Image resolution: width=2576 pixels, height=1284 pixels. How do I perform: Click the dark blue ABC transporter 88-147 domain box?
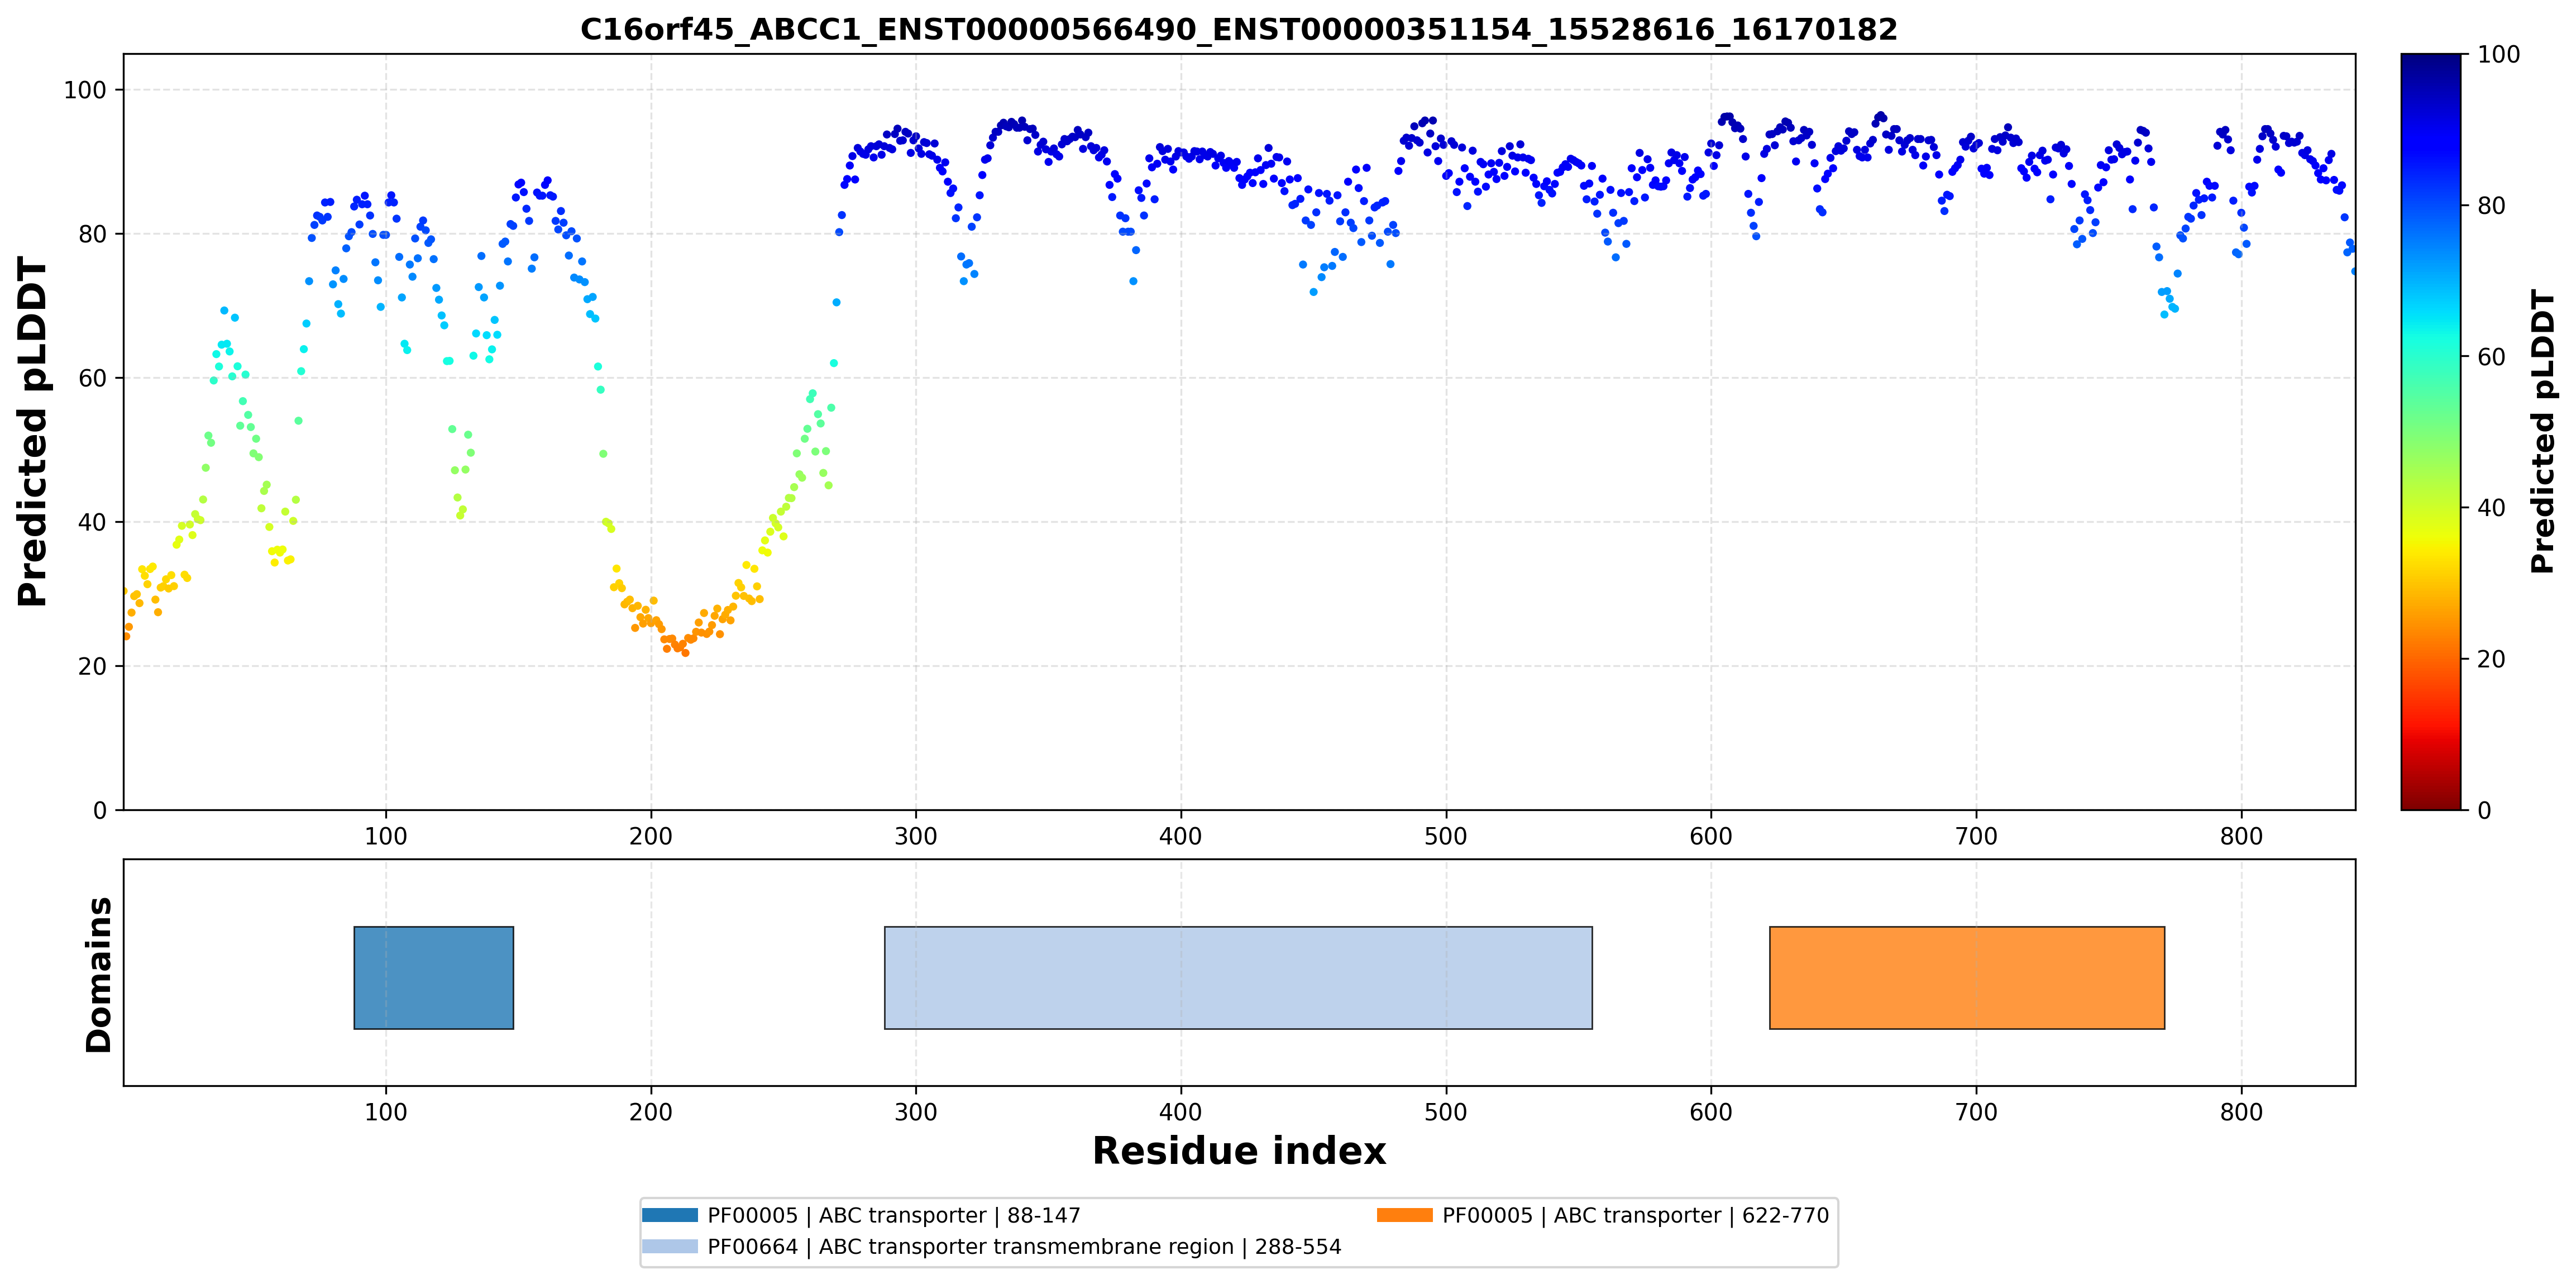[433, 977]
